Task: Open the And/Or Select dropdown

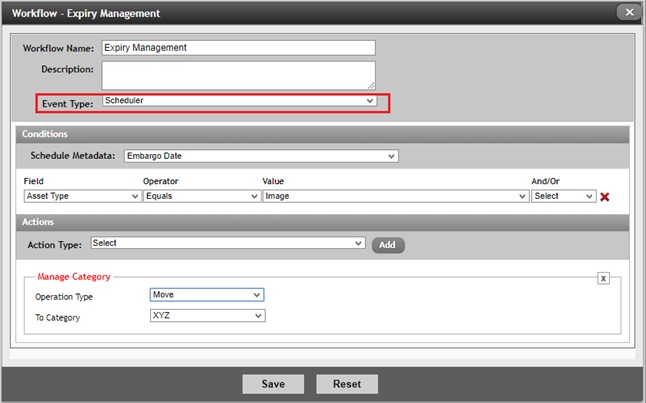Action: tap(564, 196)
